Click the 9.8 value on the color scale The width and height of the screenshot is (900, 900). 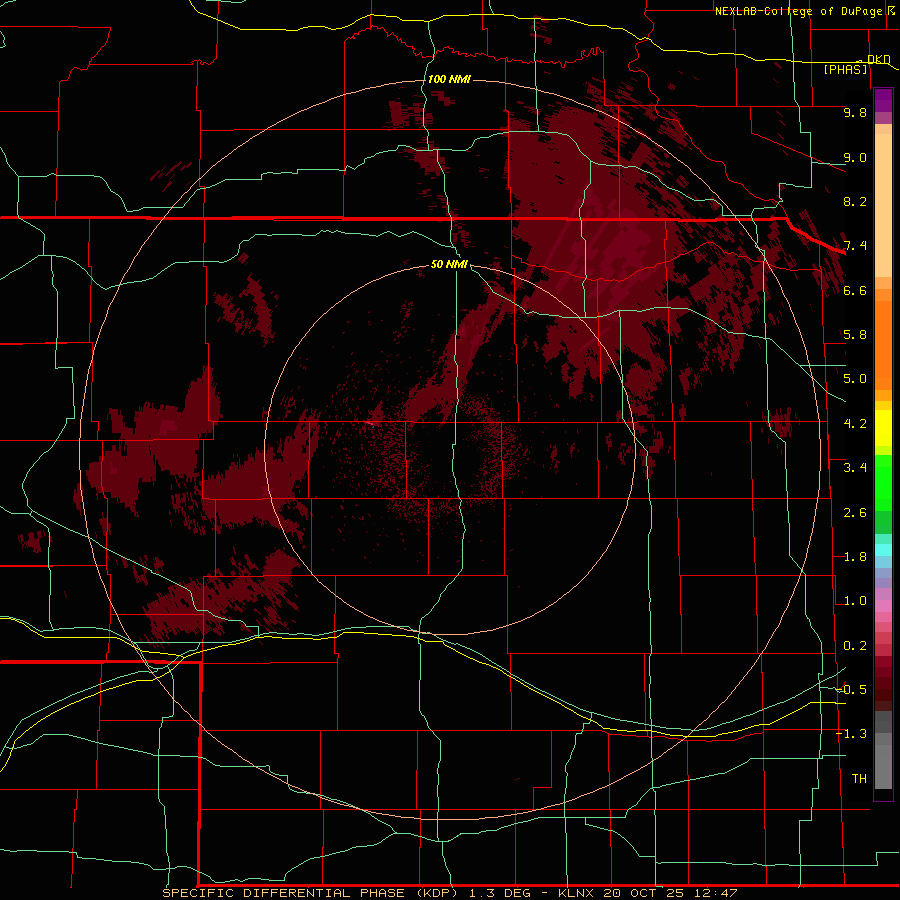pyautogui.click(x=855, y=112)
